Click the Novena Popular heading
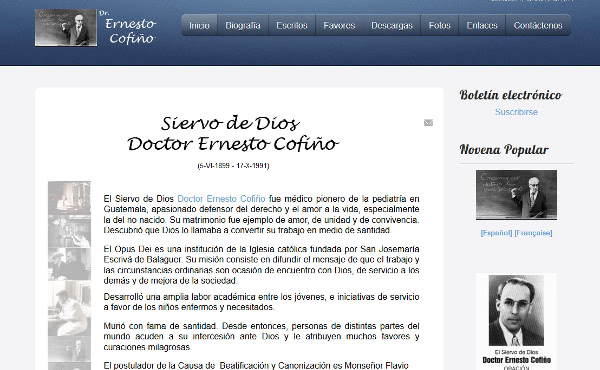The height and width of the screenshot is (370, 600). click(x=504, y=149)
